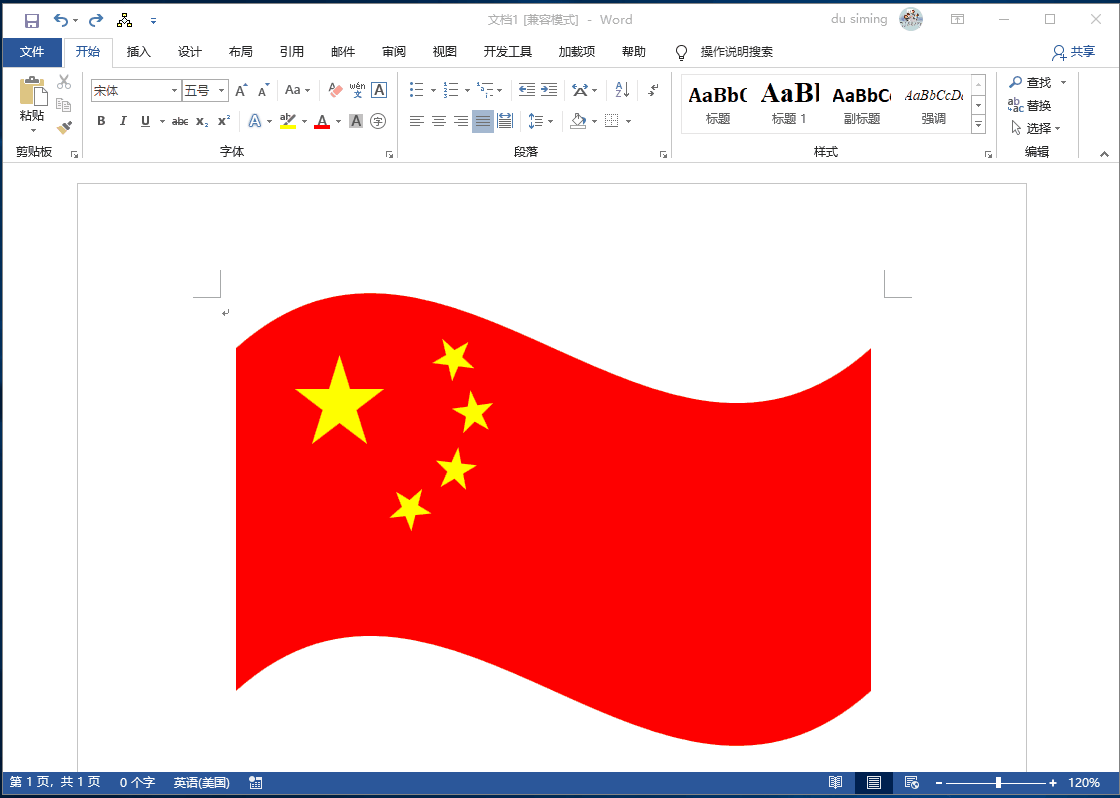Viewport: 1120px width, 798px height.
Task: Align text to the right
Action: (461, 121)
